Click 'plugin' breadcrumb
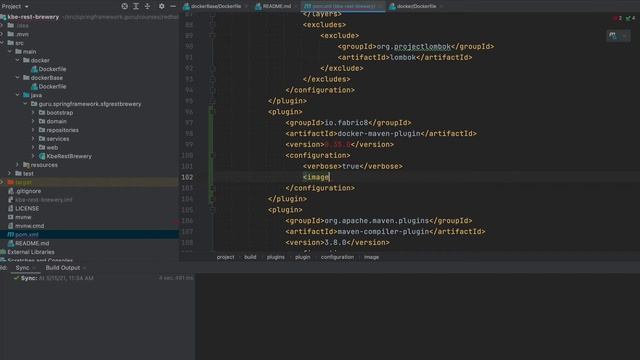The height and width of the screenshot is (360, 640). click(302, 257)
